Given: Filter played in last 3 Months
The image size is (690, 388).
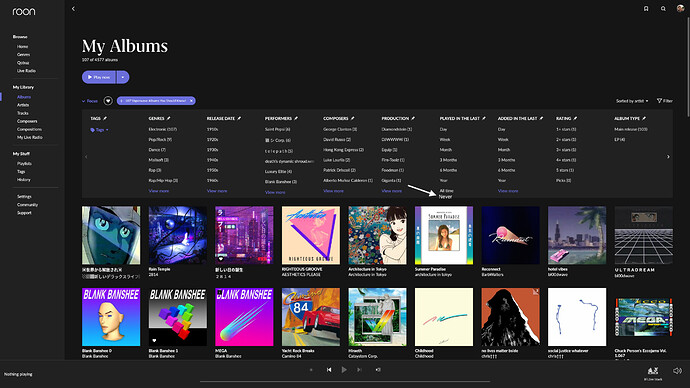Looking at the screenshot, I should tap(448, 160).
